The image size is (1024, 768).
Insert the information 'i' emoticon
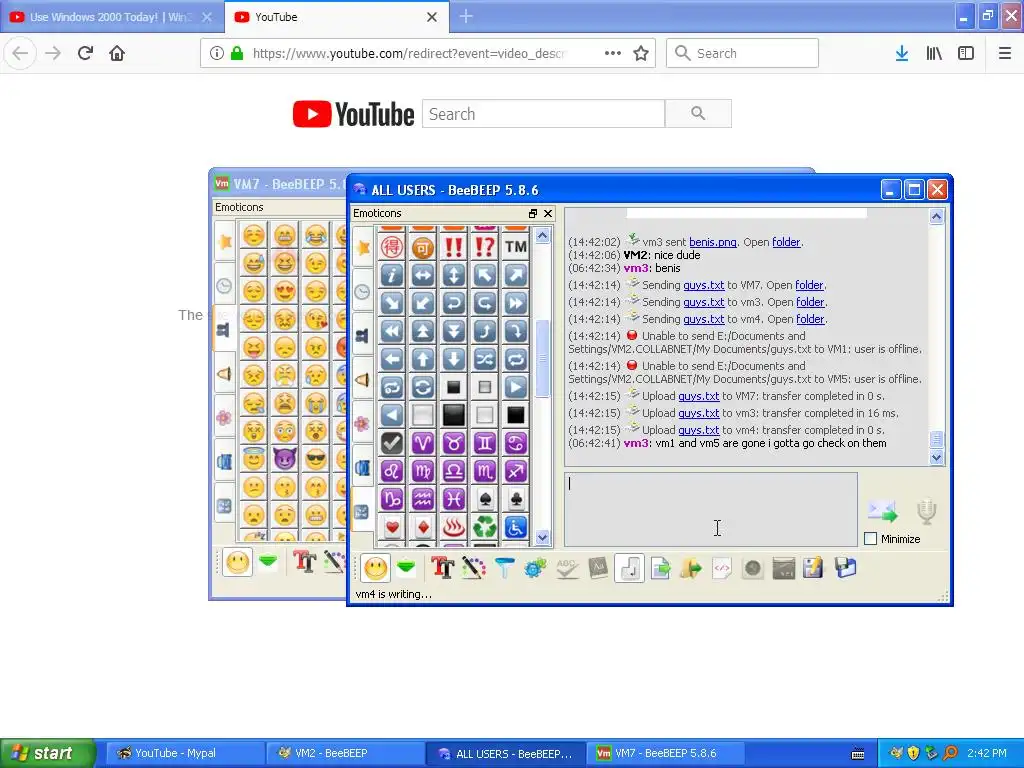point(392,275)
